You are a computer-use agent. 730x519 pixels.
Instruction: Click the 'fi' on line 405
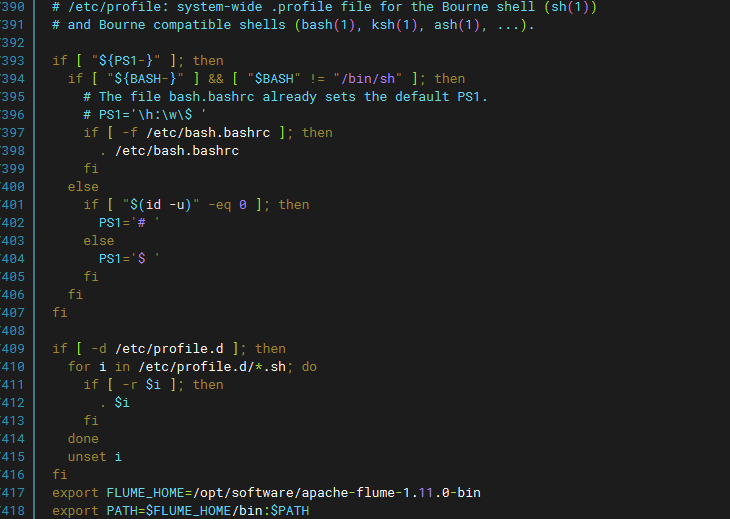91,276
